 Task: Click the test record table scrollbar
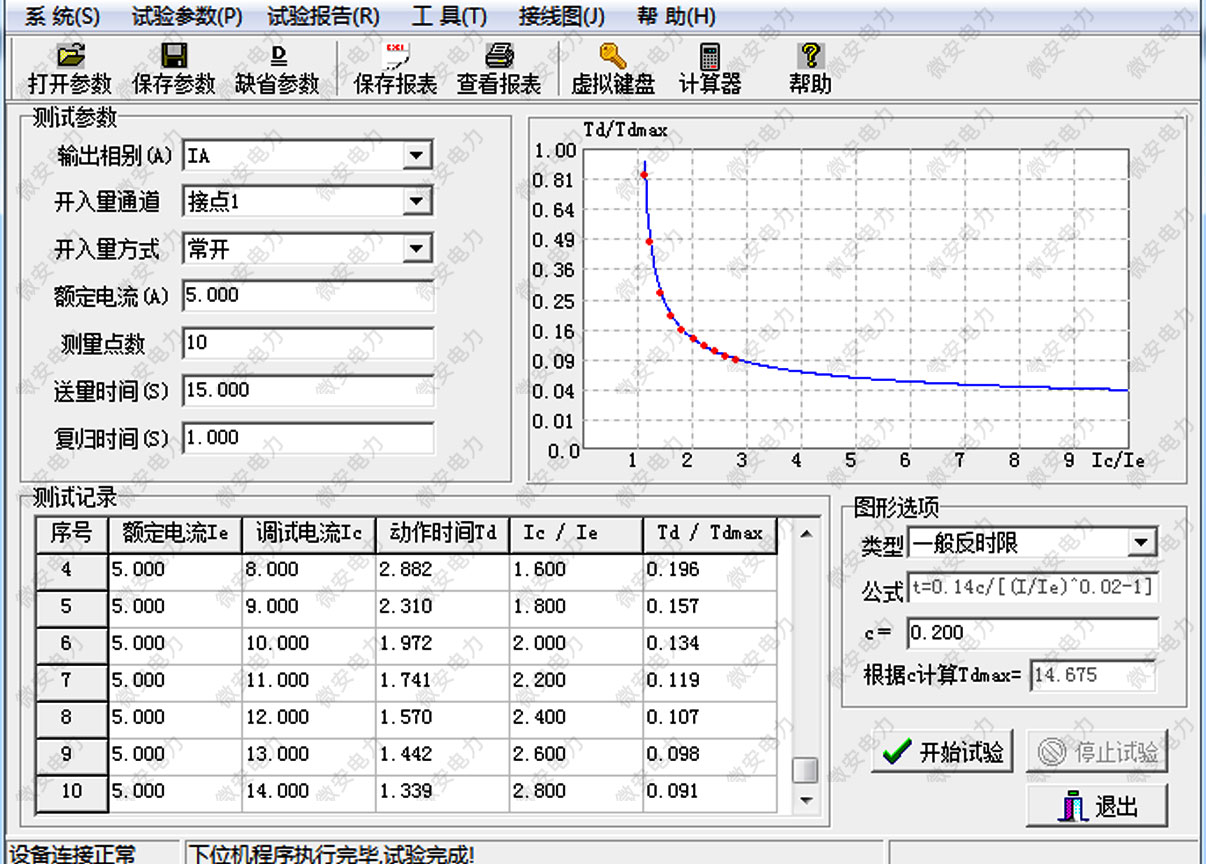point(806,765)
